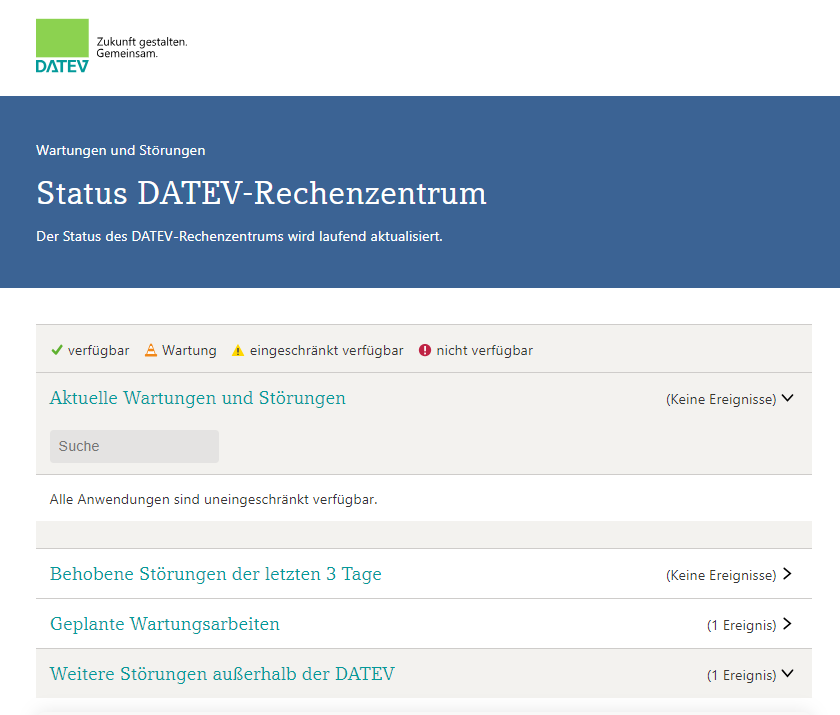Open the 'Geplante Wartungsarbeiten' heading
The width and height of the screenshot is (840, 715).
[165, 624]
